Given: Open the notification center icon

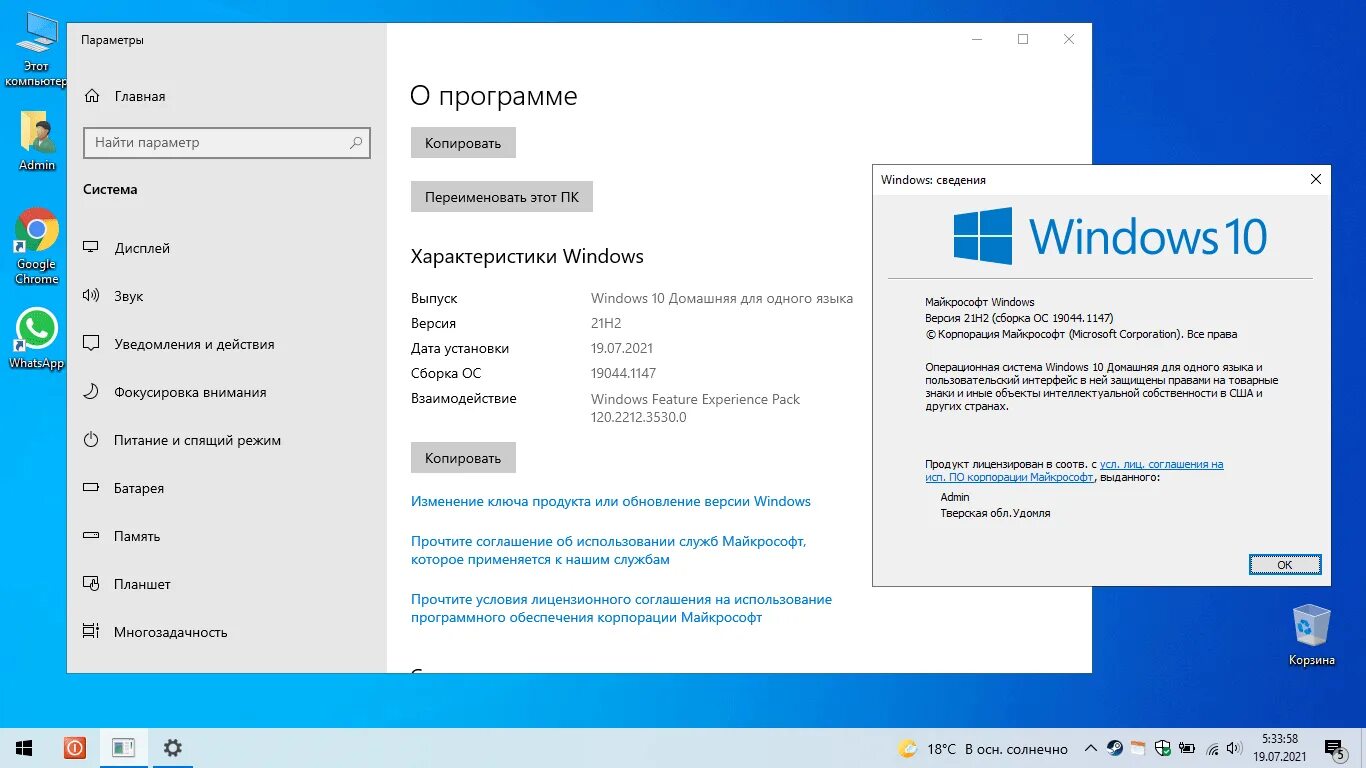Looking at the screenshot, I should click(x=1336, y=750).
